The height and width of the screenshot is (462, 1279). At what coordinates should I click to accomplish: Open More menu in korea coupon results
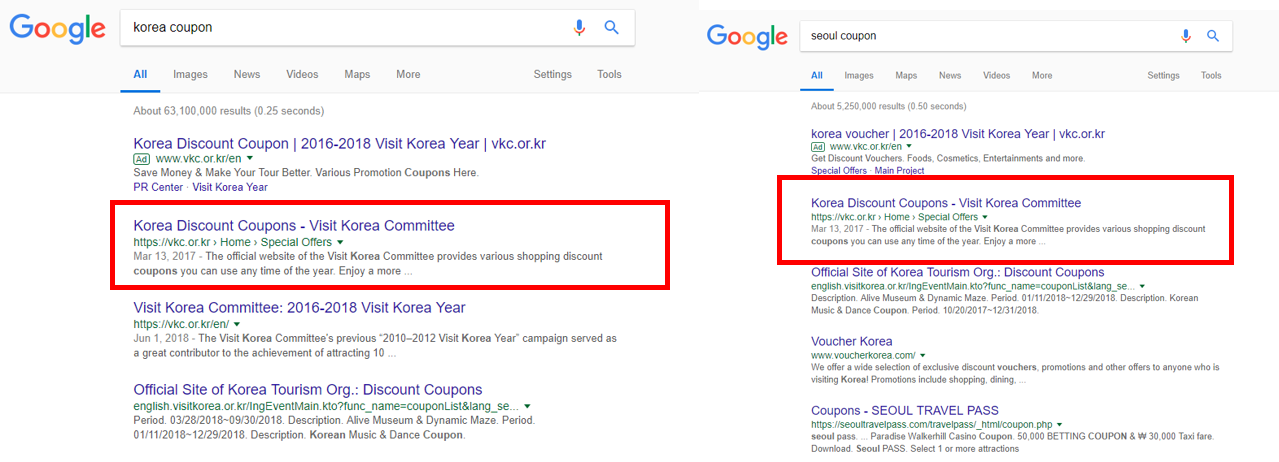tap(408, 74)
